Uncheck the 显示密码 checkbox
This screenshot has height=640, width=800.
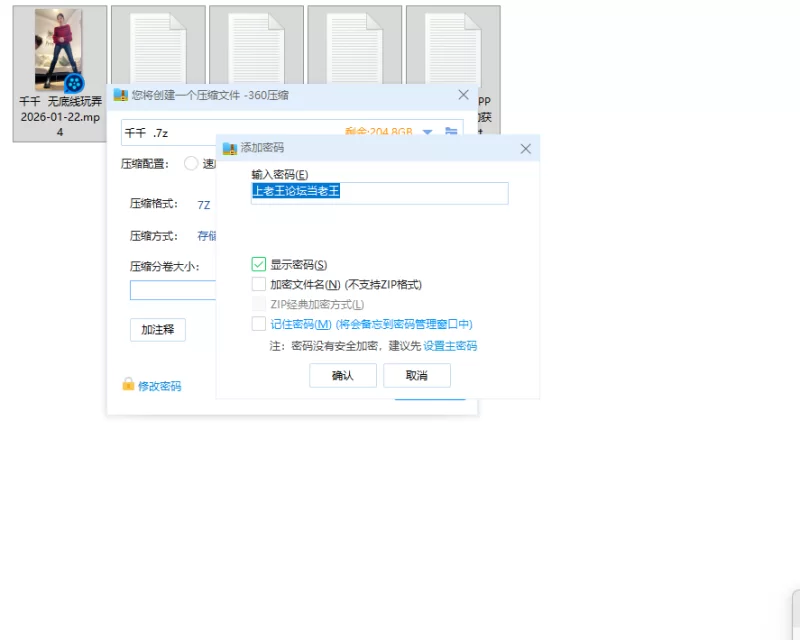coord(259,264)
